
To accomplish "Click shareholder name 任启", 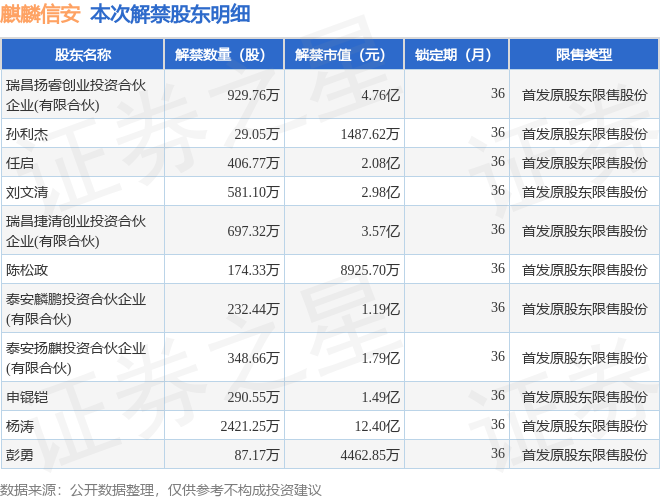I will pyautogui.click(x=20, y=163).
